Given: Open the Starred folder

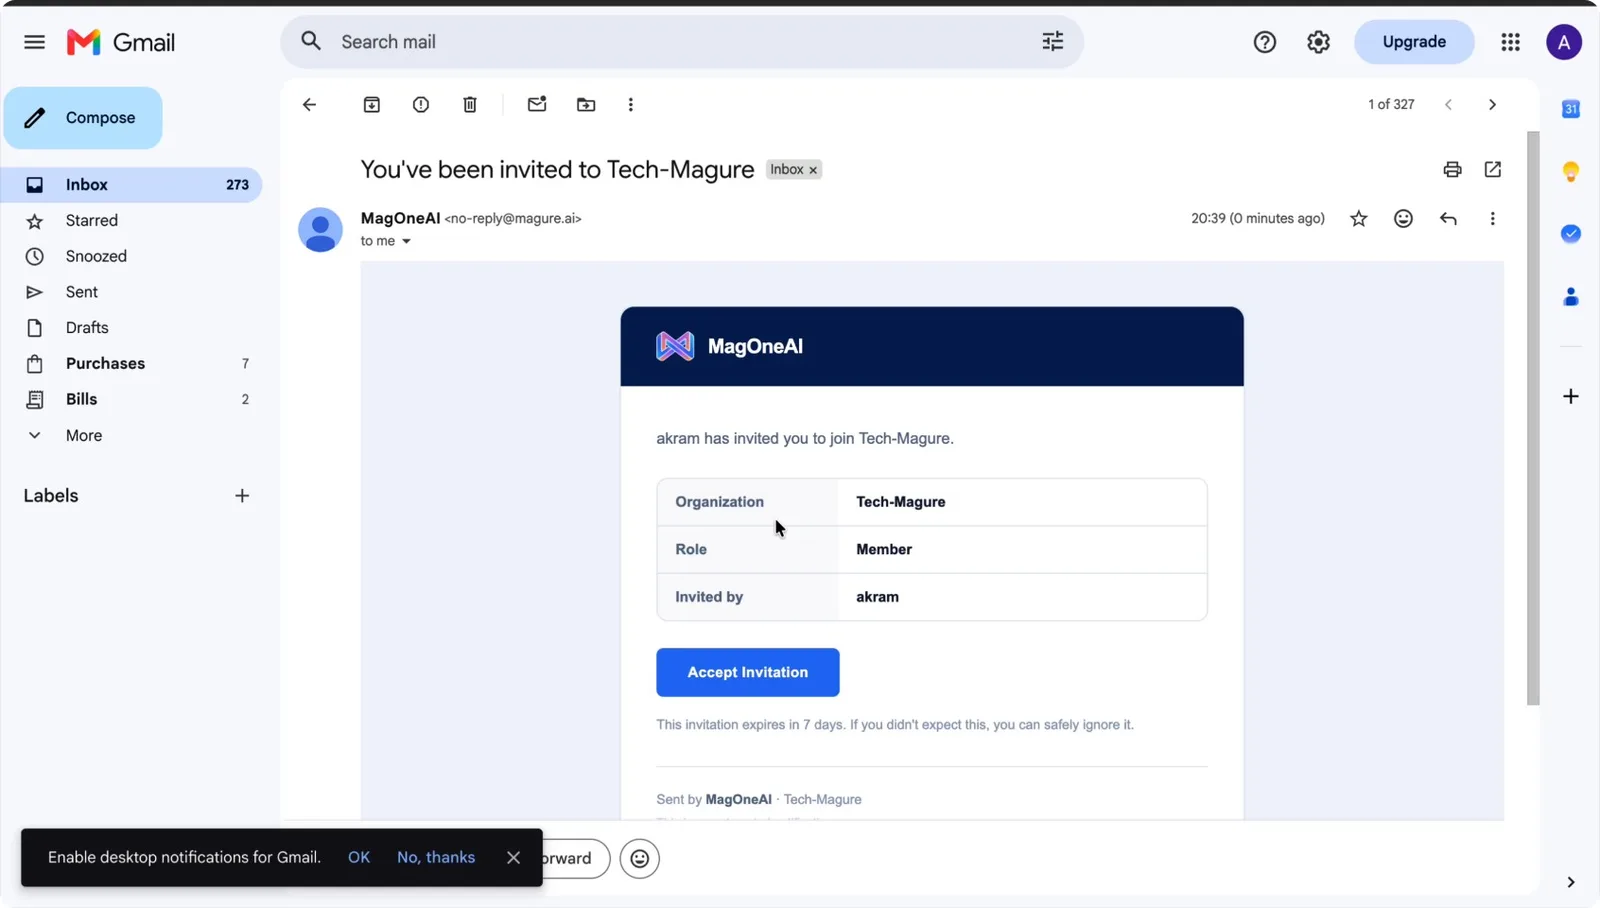Looking at the screenshot, I should (x=131, y=220).
